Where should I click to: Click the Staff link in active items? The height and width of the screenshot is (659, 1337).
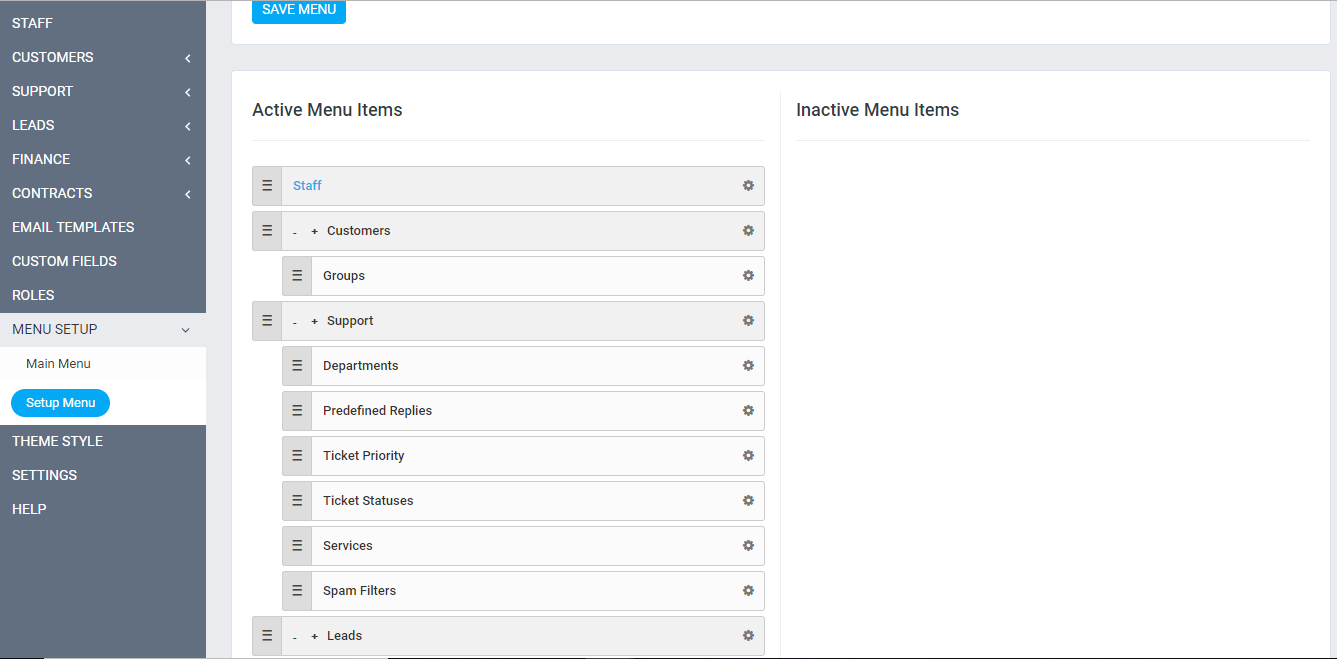click(307, 186)
